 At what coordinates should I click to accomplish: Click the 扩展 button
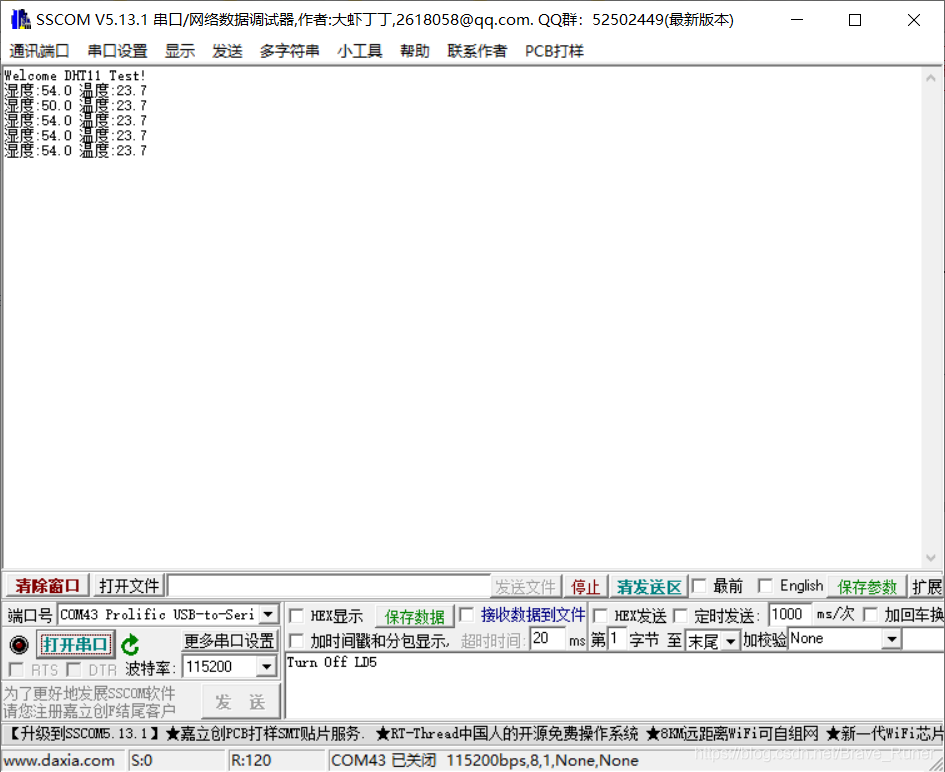(x=926, y=586)
